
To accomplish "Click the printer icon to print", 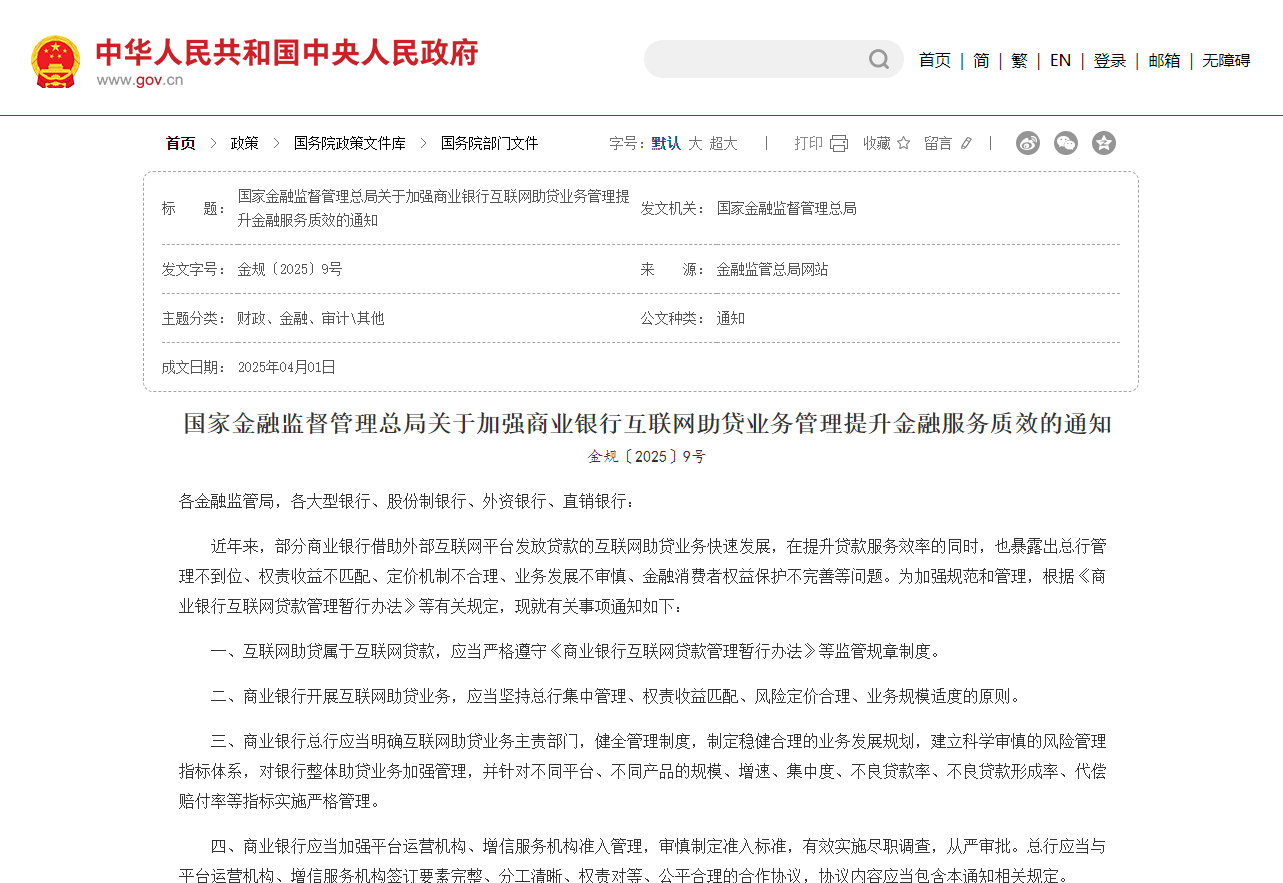I will (838, 144).
